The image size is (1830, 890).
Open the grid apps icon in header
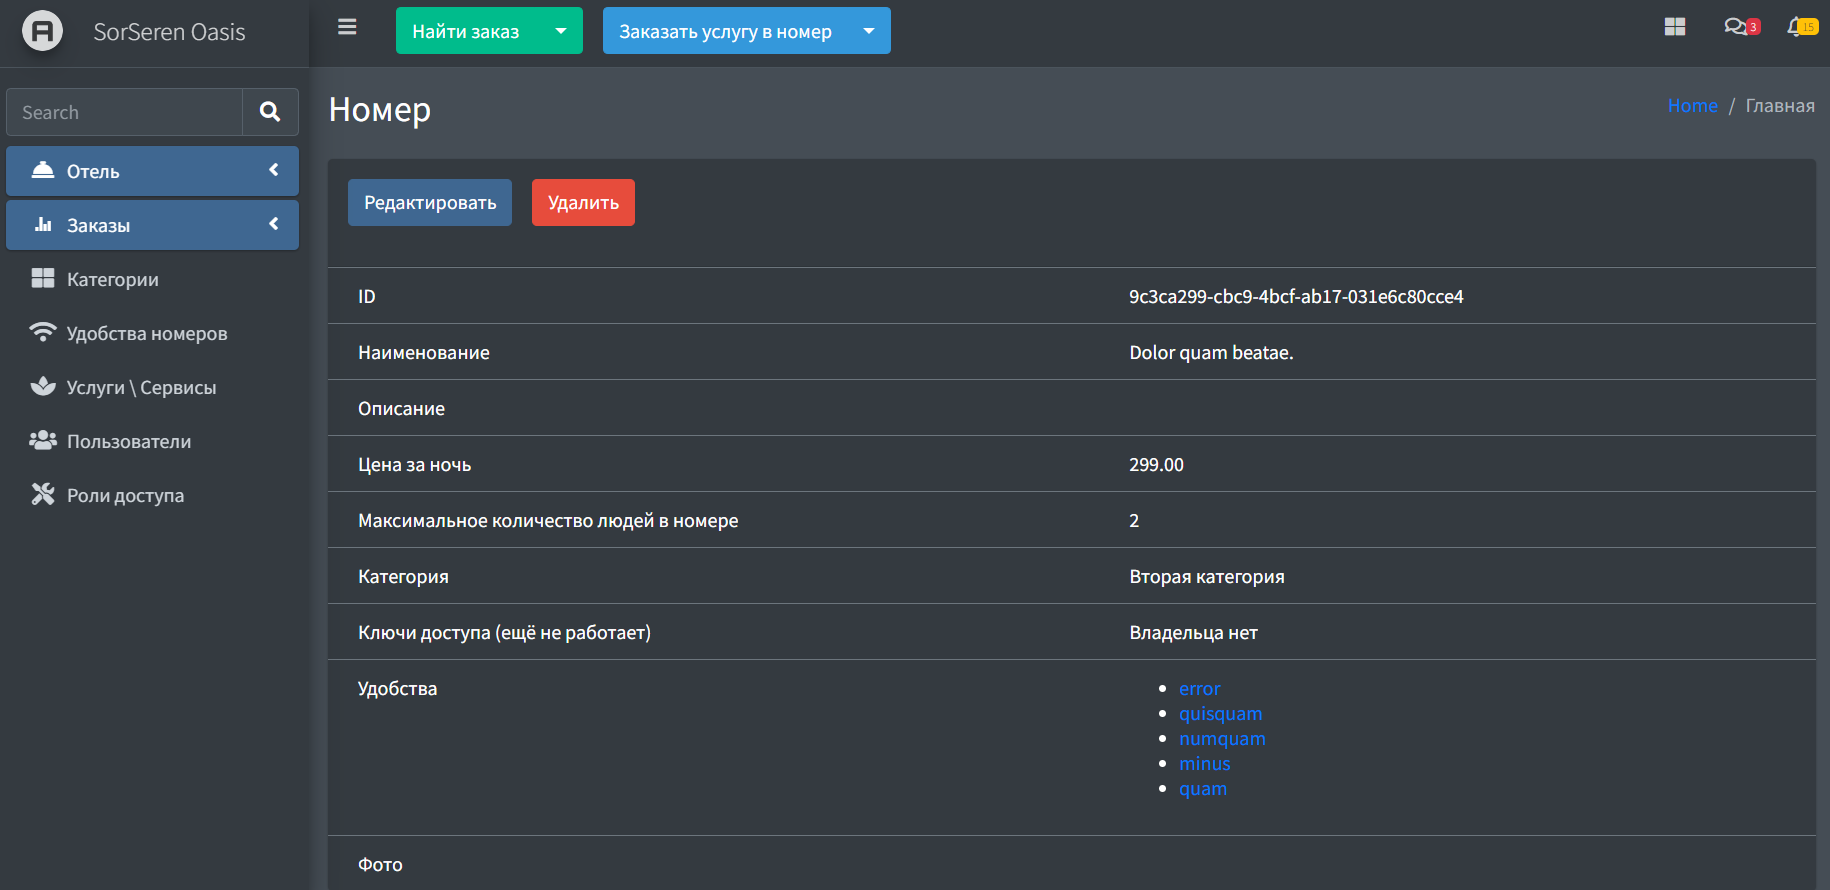pyautogui.click(x=1675, y=27)
